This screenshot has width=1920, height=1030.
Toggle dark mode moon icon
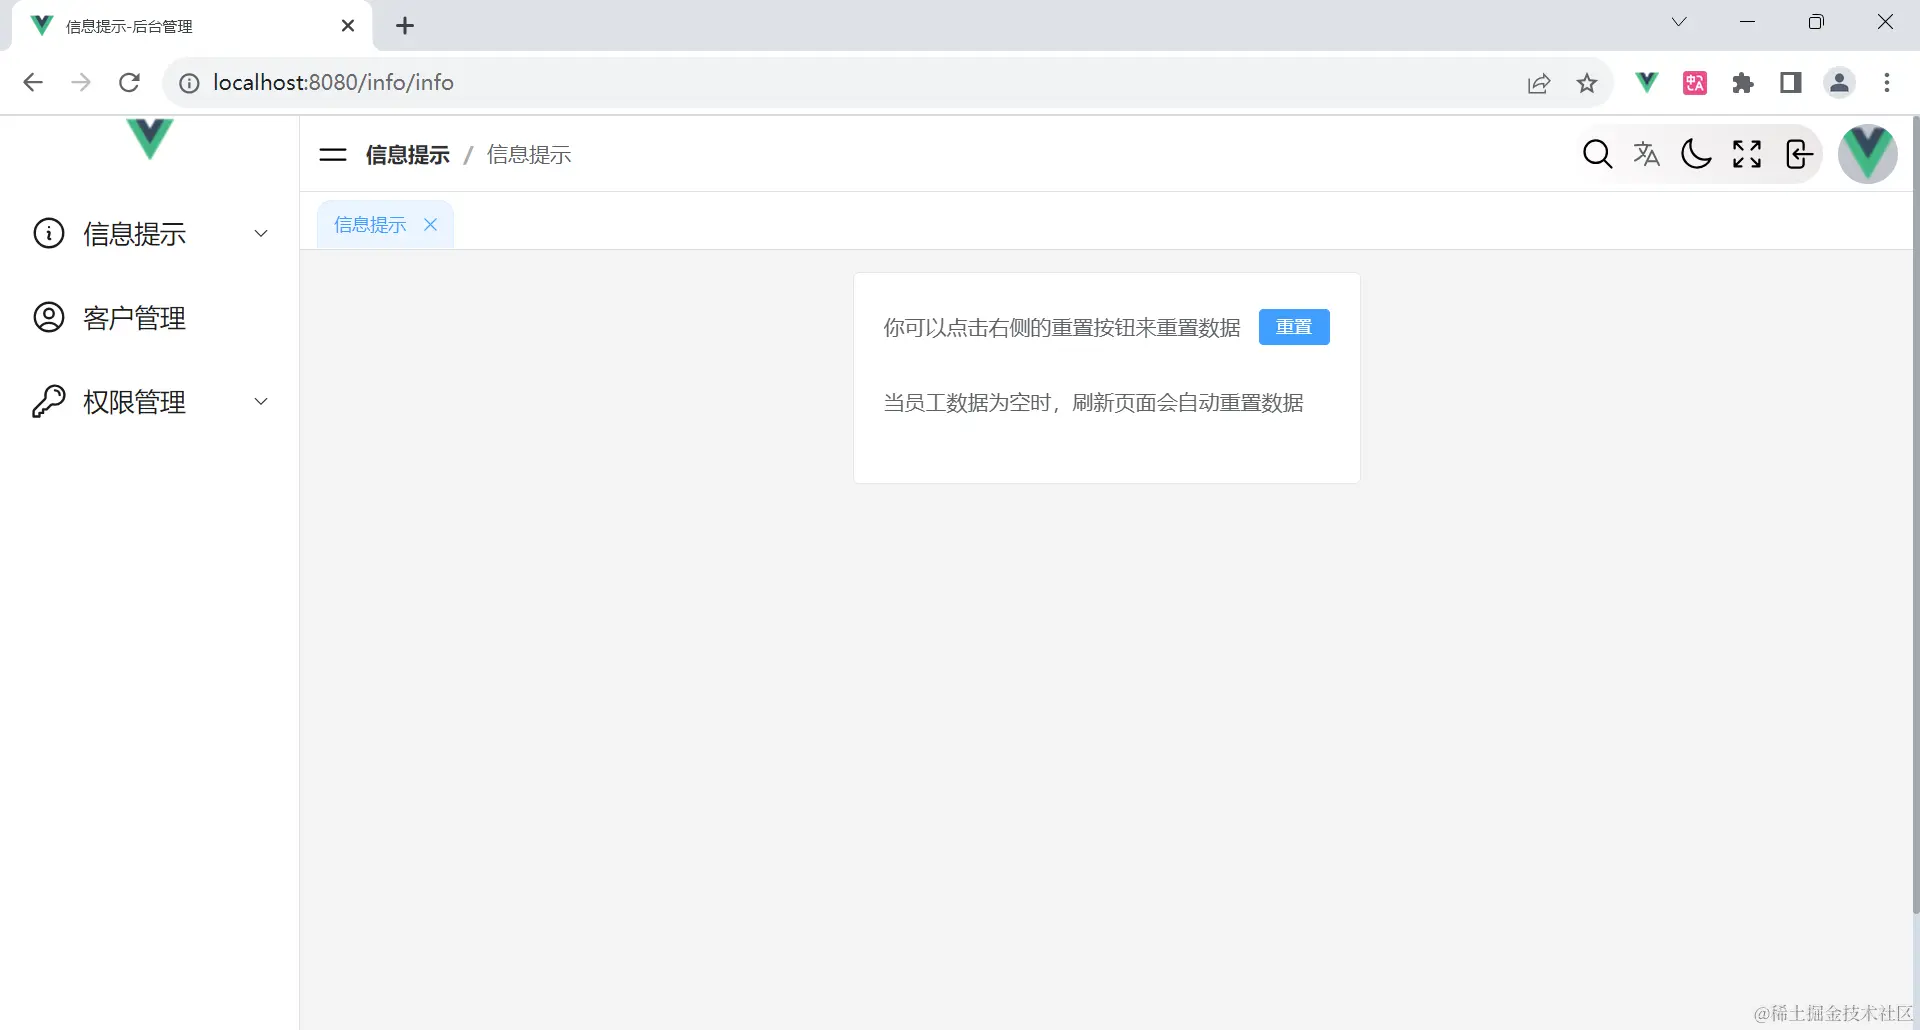point(1696,154)
